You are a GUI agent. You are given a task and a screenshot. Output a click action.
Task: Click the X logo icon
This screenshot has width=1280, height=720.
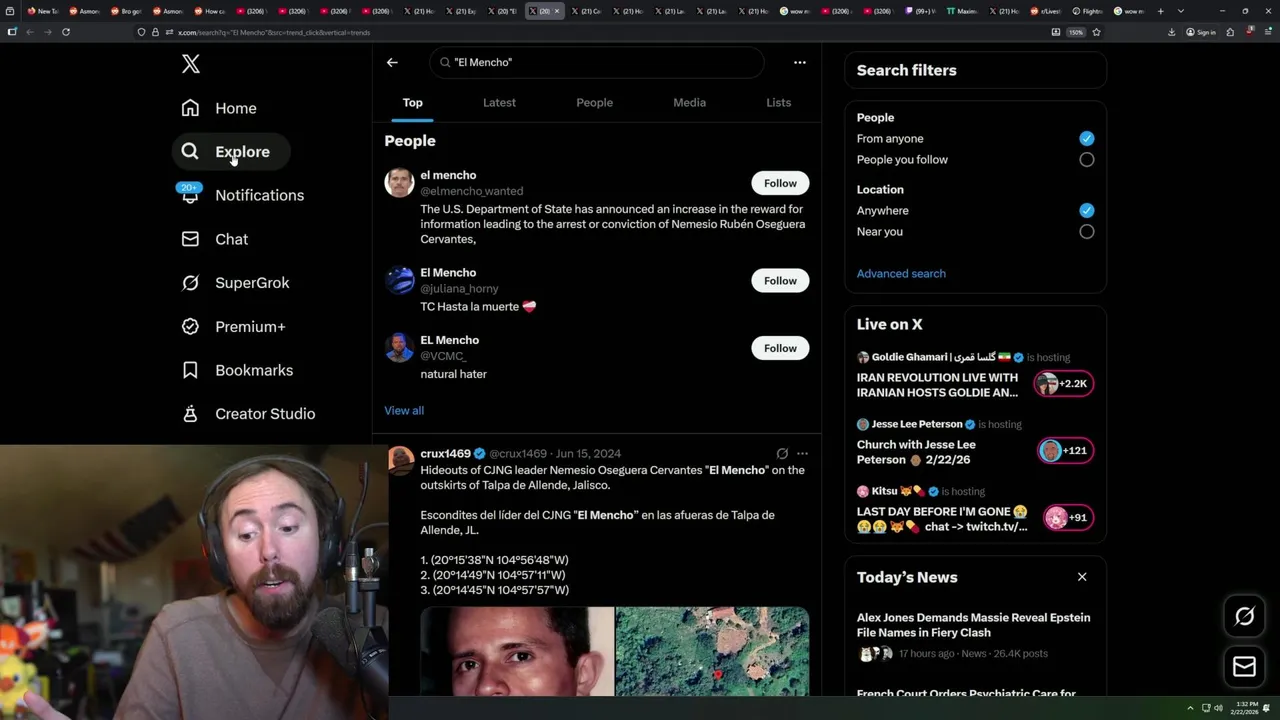[191, 64]
